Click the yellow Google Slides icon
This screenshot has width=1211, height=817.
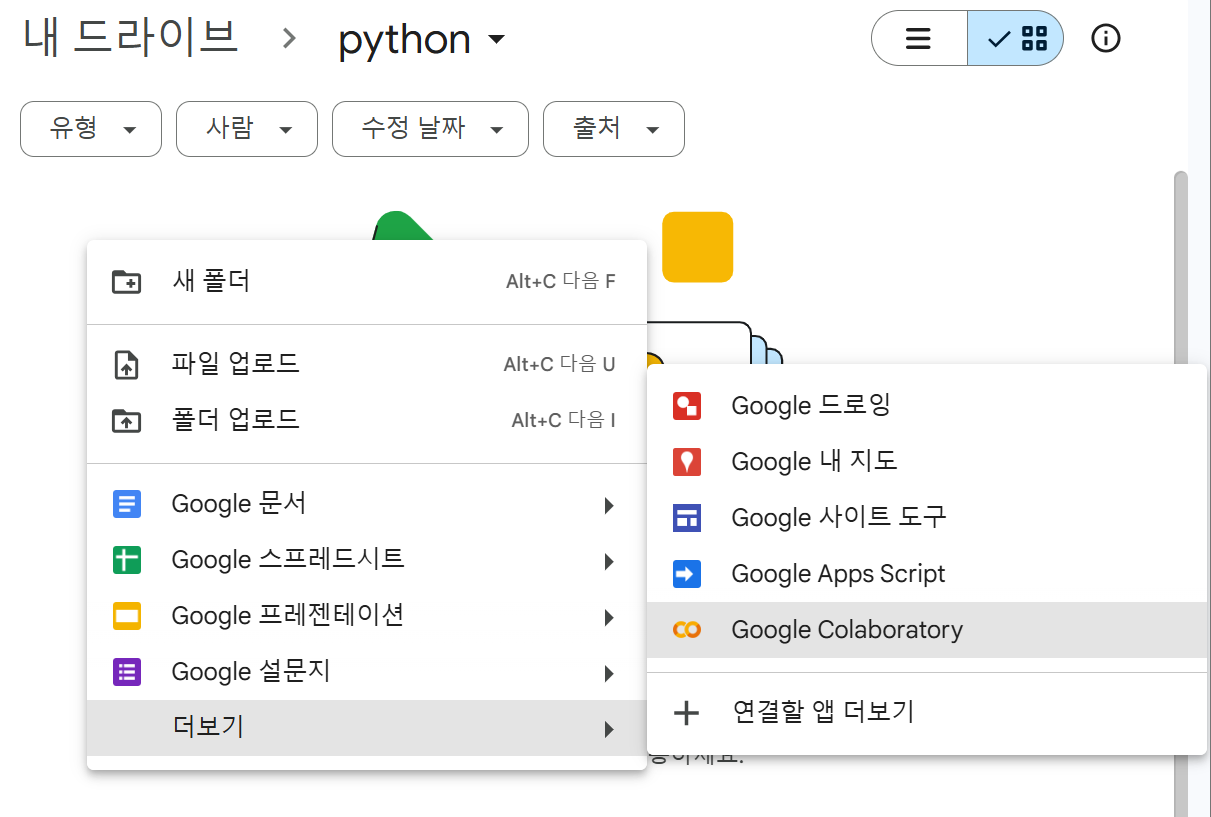[x=127, y=616]
